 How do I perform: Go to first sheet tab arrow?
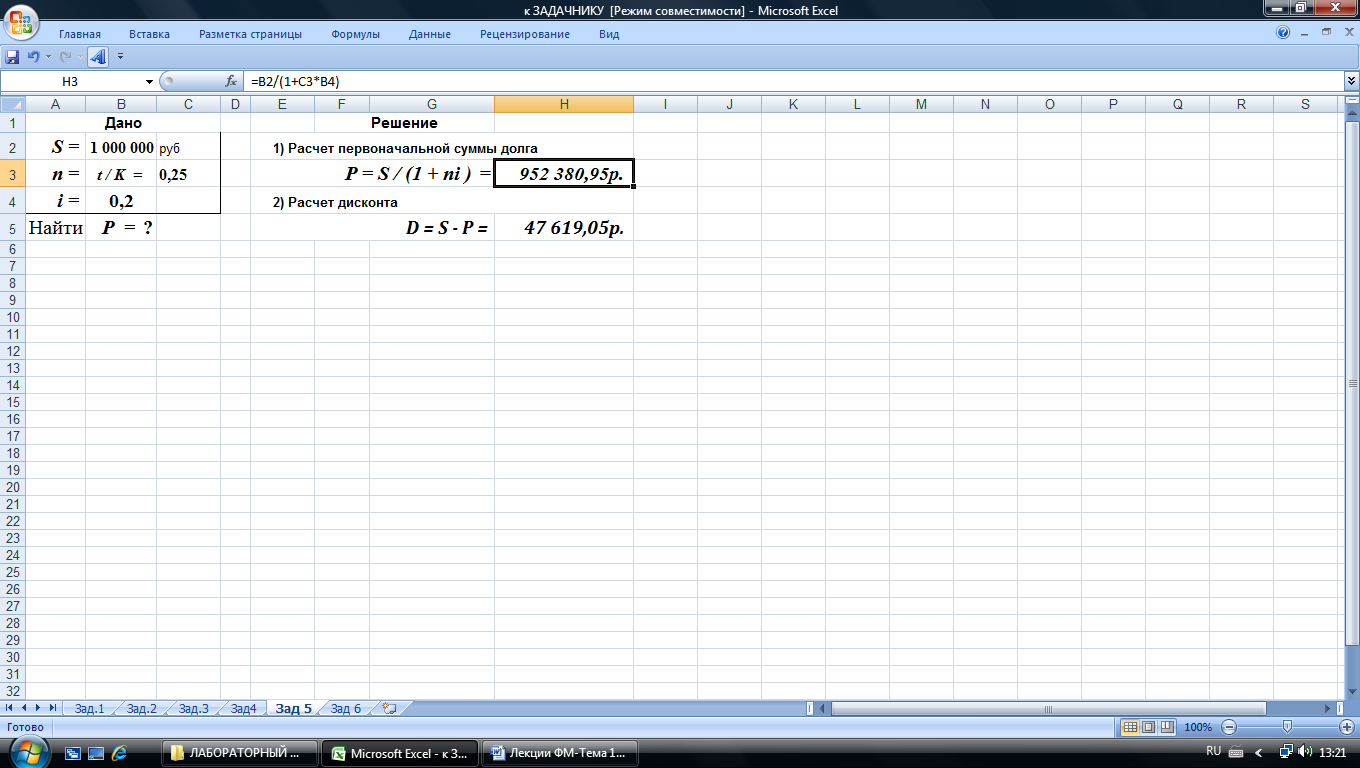coord(9,708)
